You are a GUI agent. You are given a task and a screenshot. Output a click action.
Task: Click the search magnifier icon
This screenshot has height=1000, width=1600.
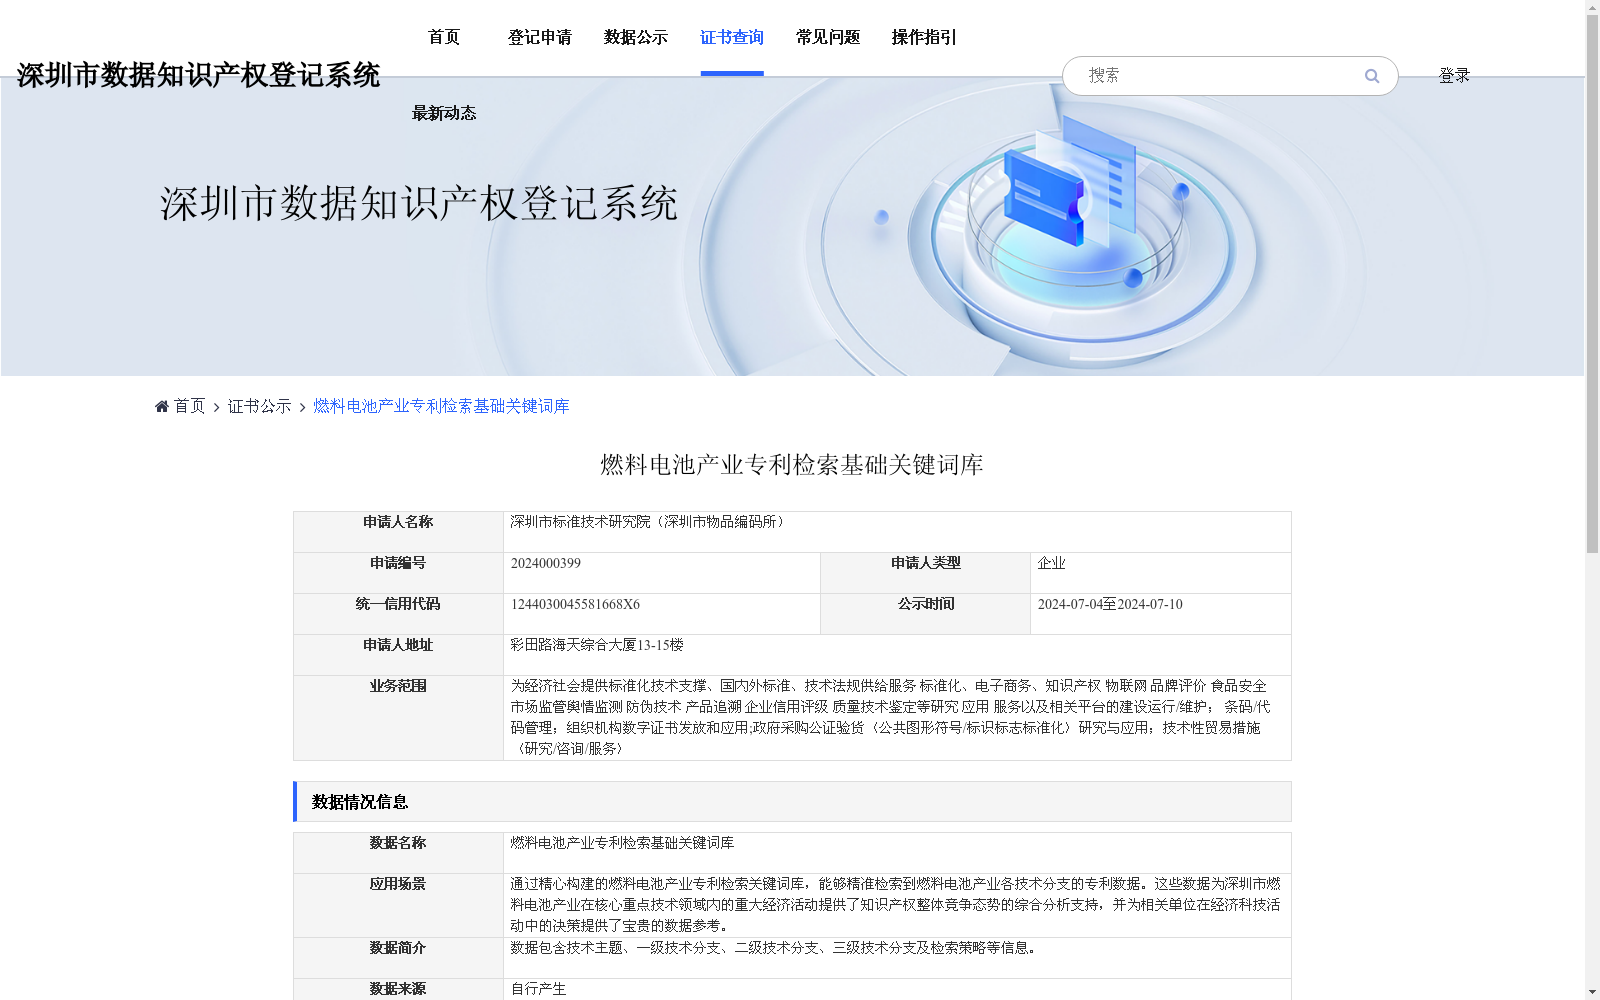1371,76
